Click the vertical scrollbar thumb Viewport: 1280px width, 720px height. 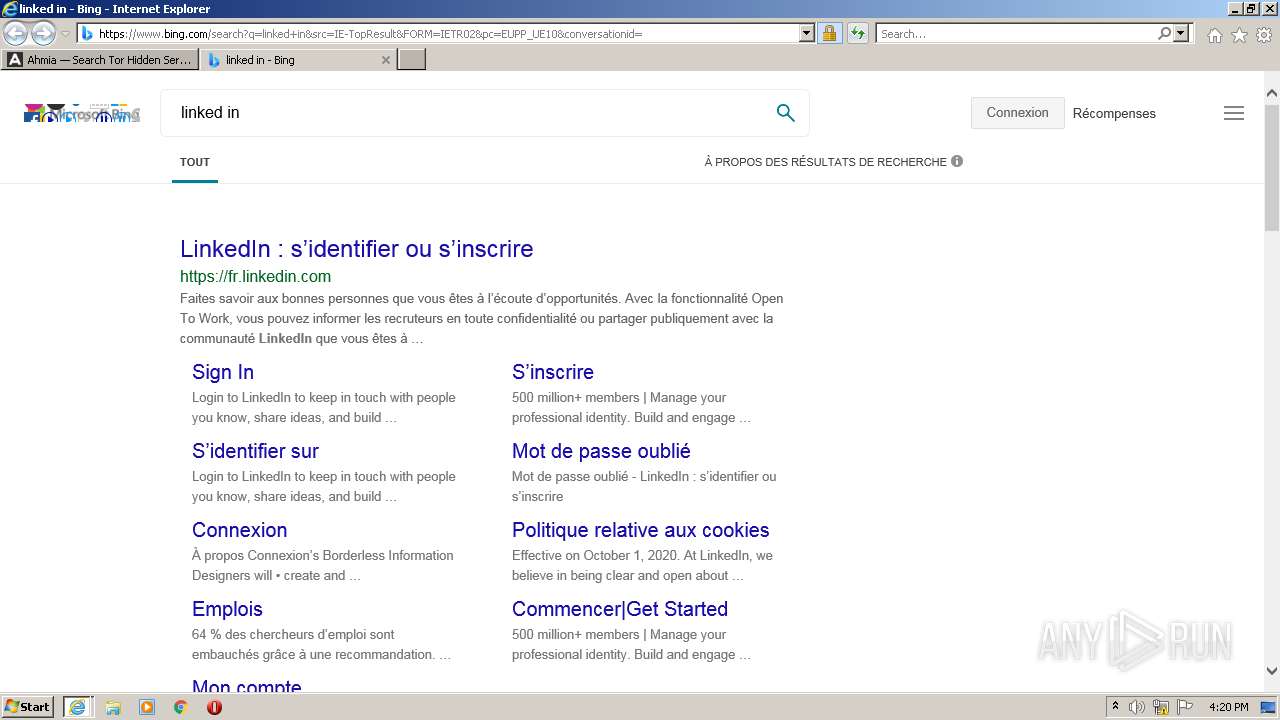coord(1272,168)
